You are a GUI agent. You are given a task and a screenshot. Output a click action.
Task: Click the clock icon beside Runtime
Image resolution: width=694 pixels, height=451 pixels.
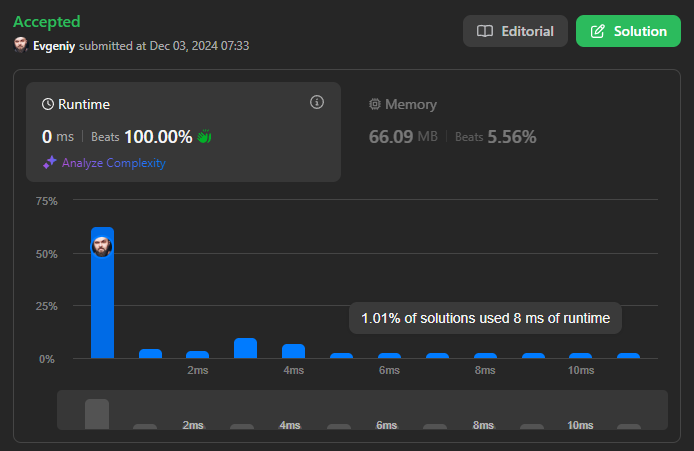point(48,104)
